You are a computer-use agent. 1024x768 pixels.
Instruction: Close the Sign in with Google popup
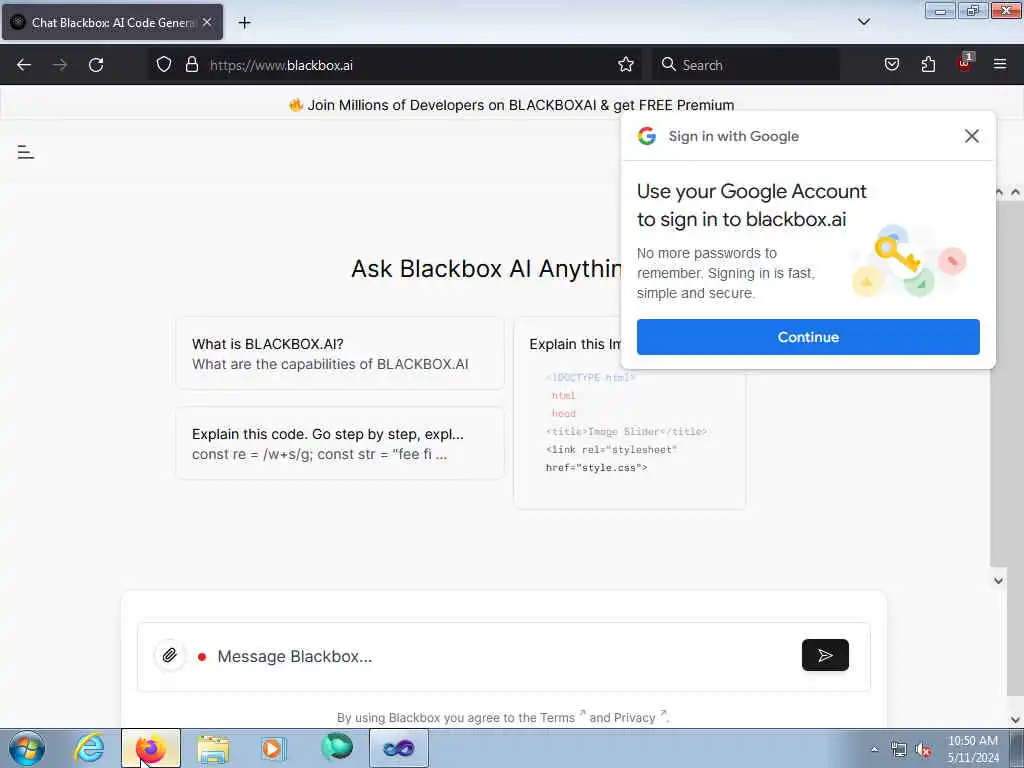(x=972, y=136)
